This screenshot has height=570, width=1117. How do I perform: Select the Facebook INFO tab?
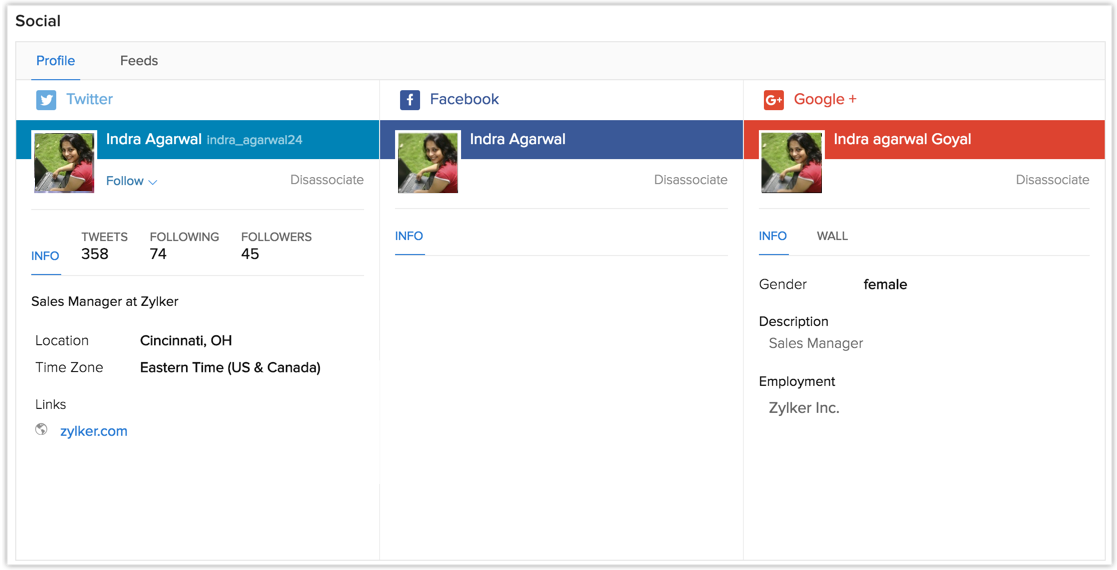[x=409, y=236]
